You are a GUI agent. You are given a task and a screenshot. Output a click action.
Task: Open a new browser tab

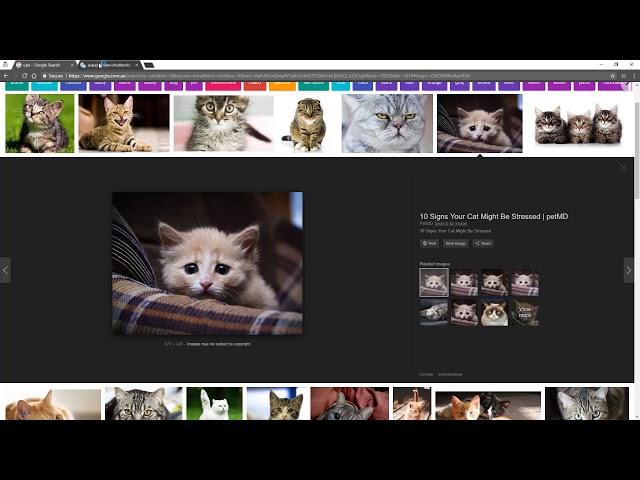pos(149,65)
